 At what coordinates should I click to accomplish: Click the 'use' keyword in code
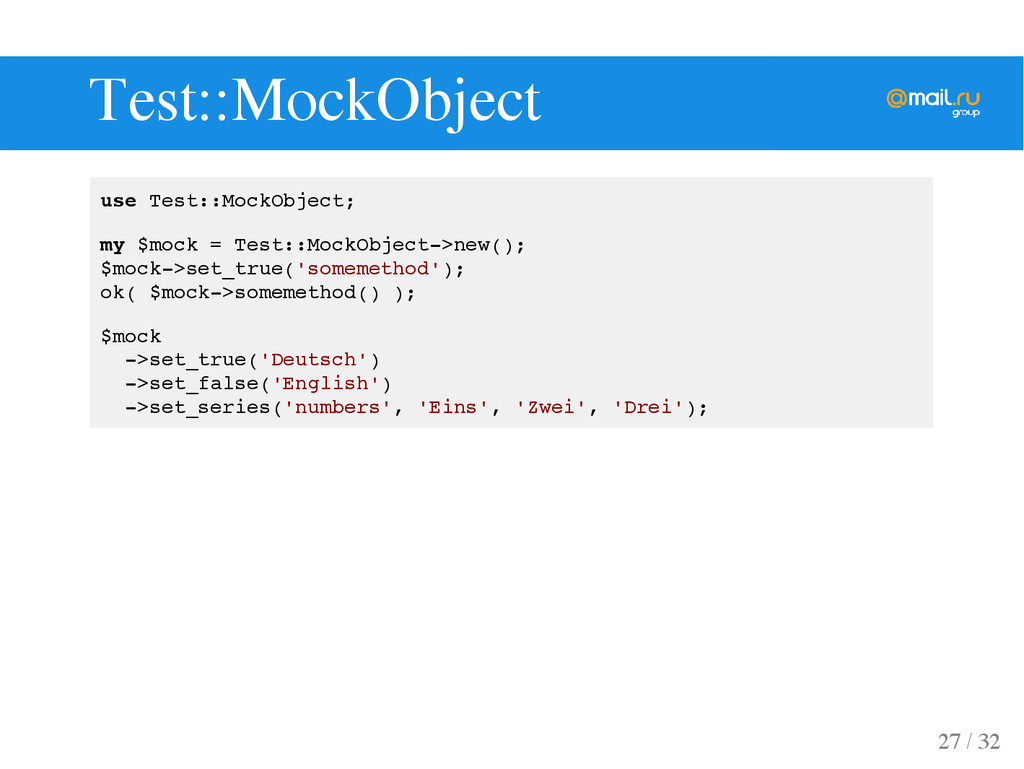(x=118, y=201)
